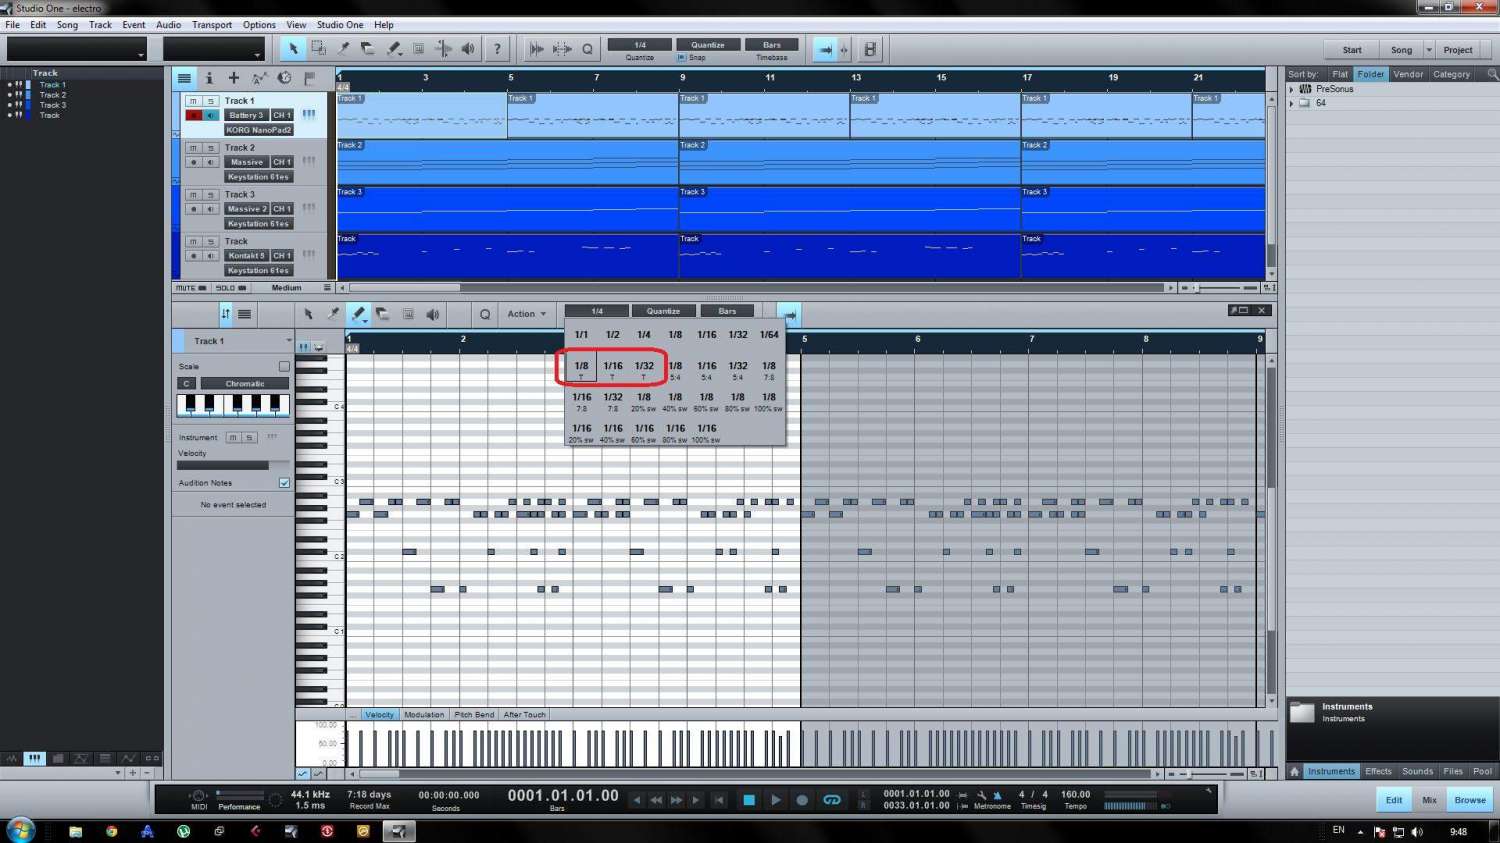Choose the 1/16 triplet quantize value
Screen dimensions: 1500x843
[613, 369]
